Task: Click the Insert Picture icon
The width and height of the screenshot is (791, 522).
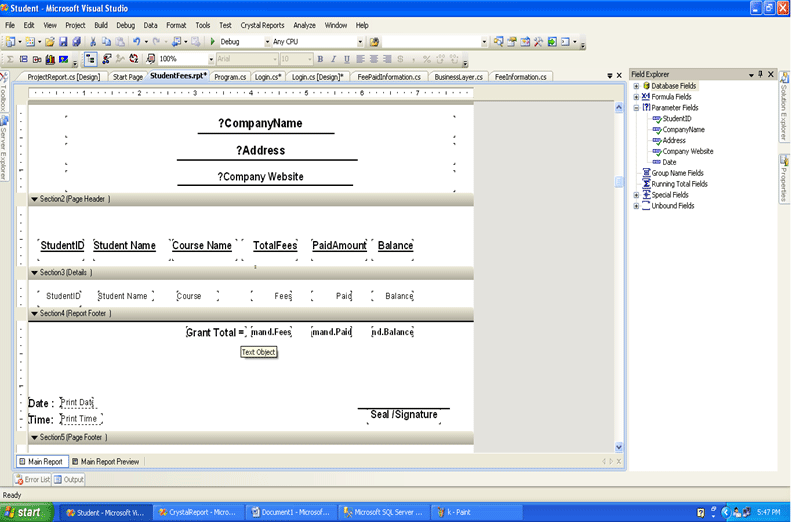Action: (x=64, y=60)
